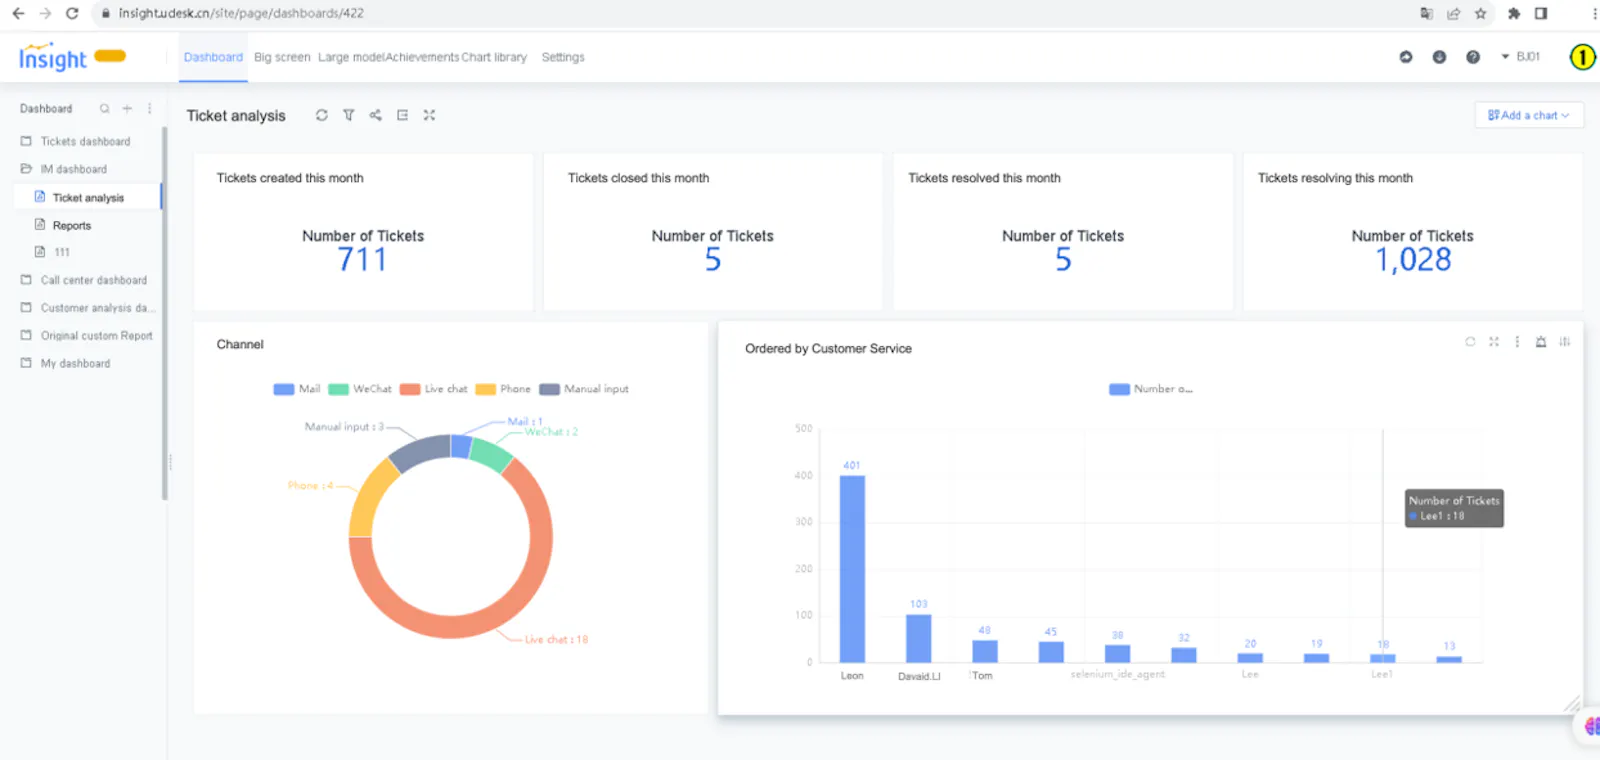Viewport: 1600px width, 760px height.
Task: Open Customer Service chart three-dot menu
Action: [1517, 341]
